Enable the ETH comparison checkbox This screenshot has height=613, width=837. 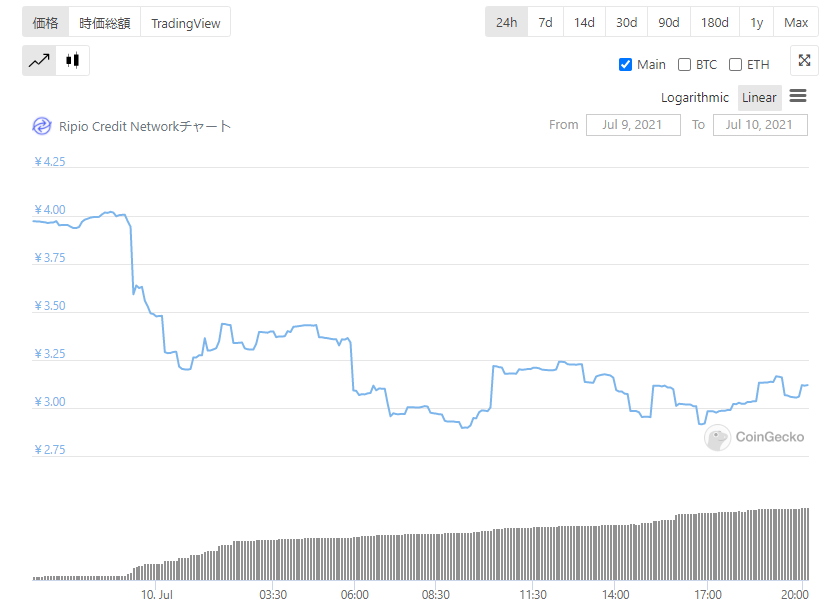click(735, 65)
